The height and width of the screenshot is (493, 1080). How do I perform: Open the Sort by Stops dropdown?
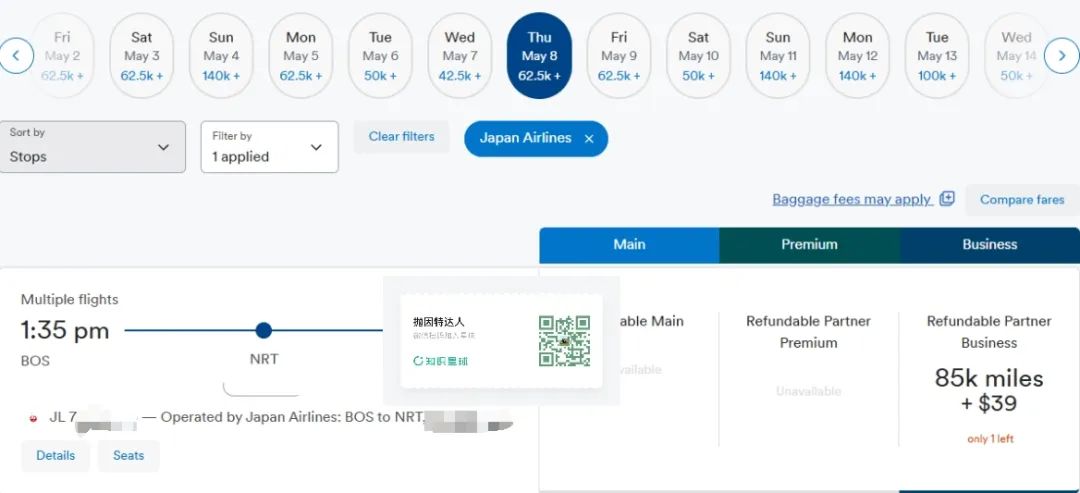(93, 147)
